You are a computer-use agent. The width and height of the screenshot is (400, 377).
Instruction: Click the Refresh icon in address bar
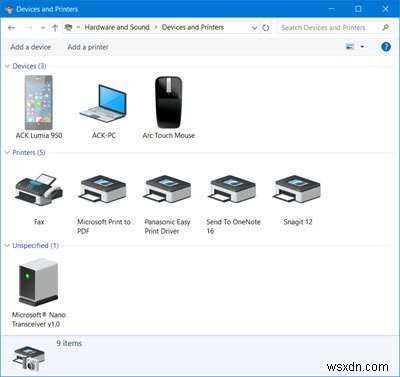coord(266,28)
